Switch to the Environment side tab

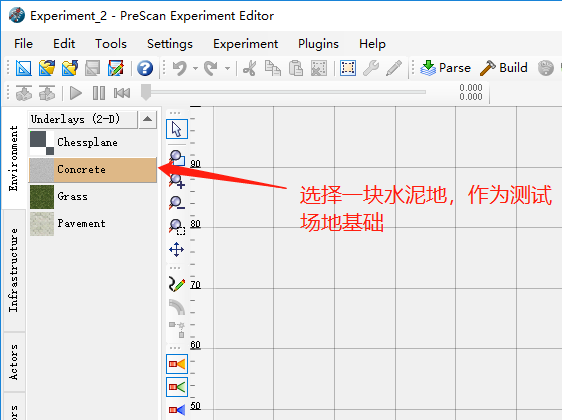(x=14, y=158)
